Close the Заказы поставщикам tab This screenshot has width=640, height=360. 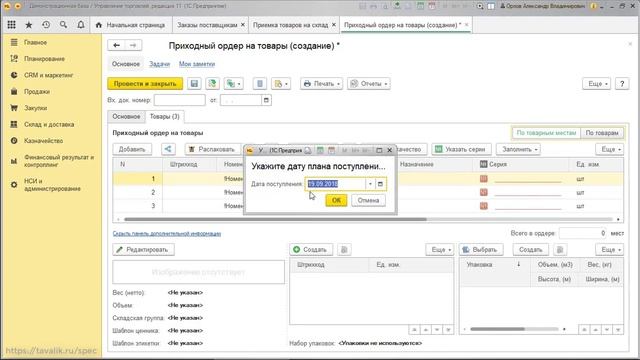pyautogui.click(x=243, y=25)
